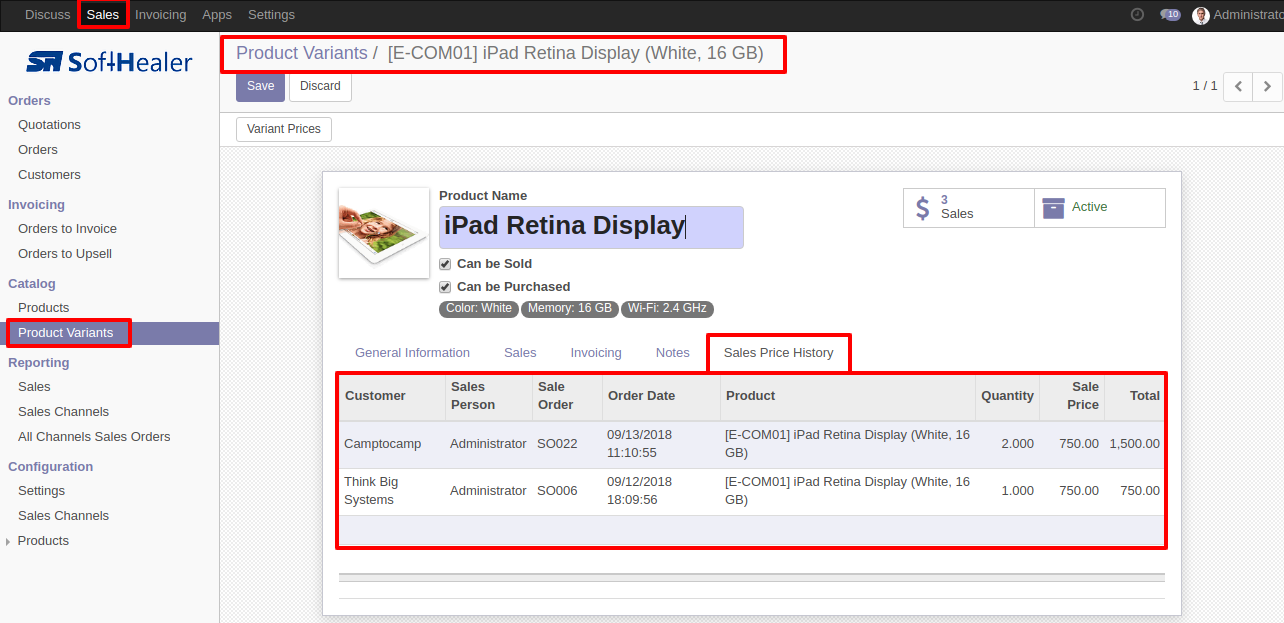Open Products under Catalog

(x=43, y=308)
